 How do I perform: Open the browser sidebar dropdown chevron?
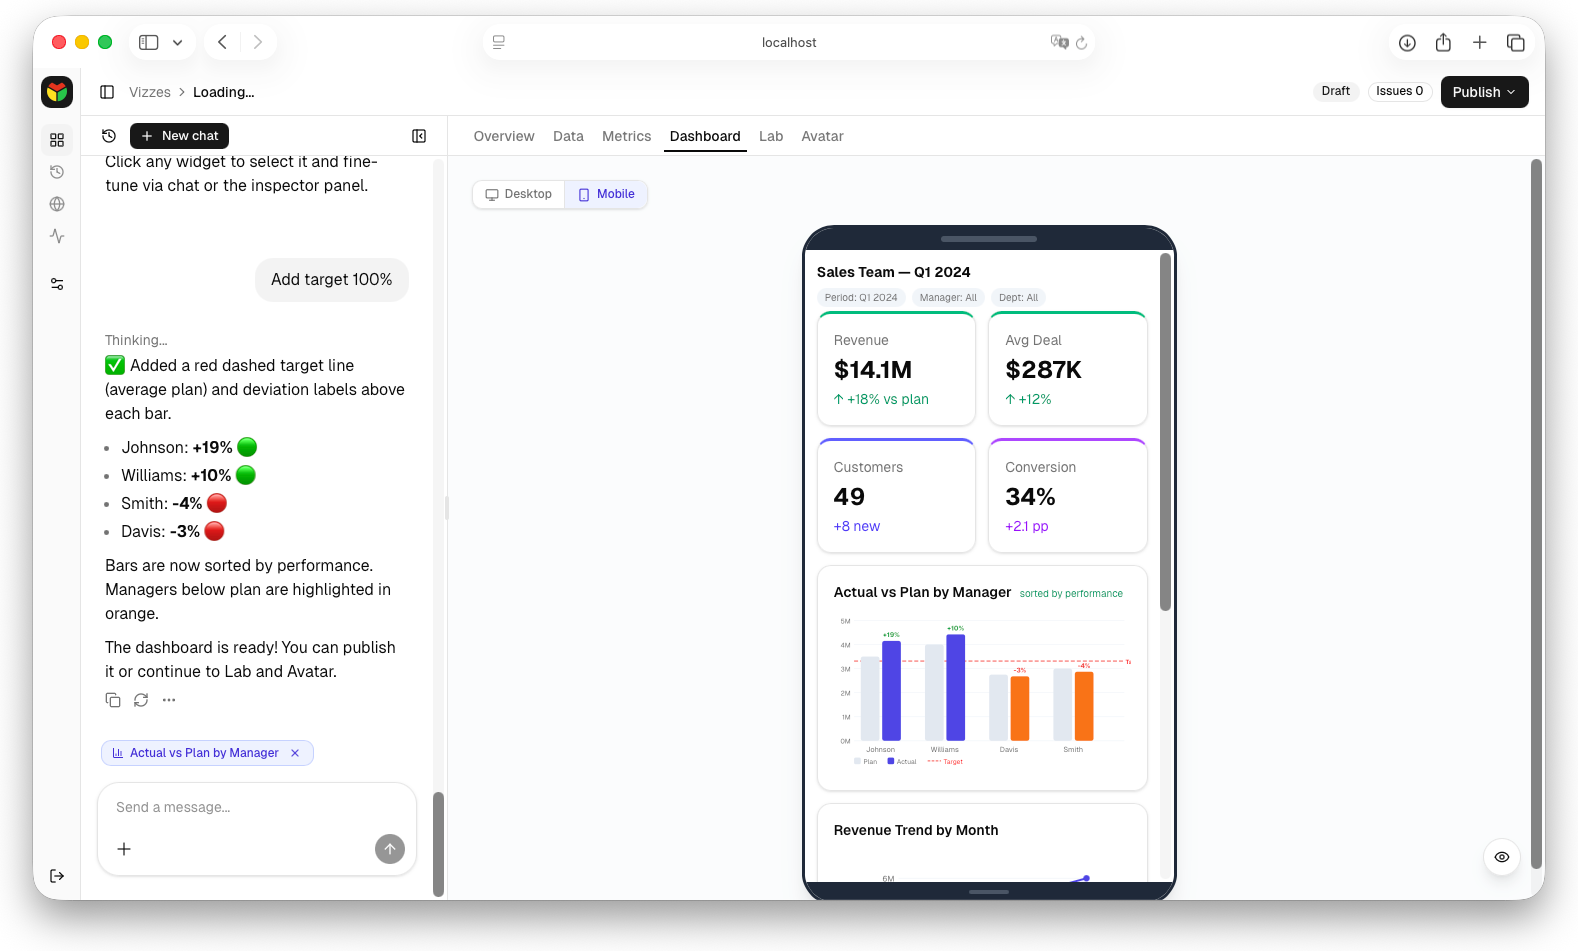(x=177, y=42)
